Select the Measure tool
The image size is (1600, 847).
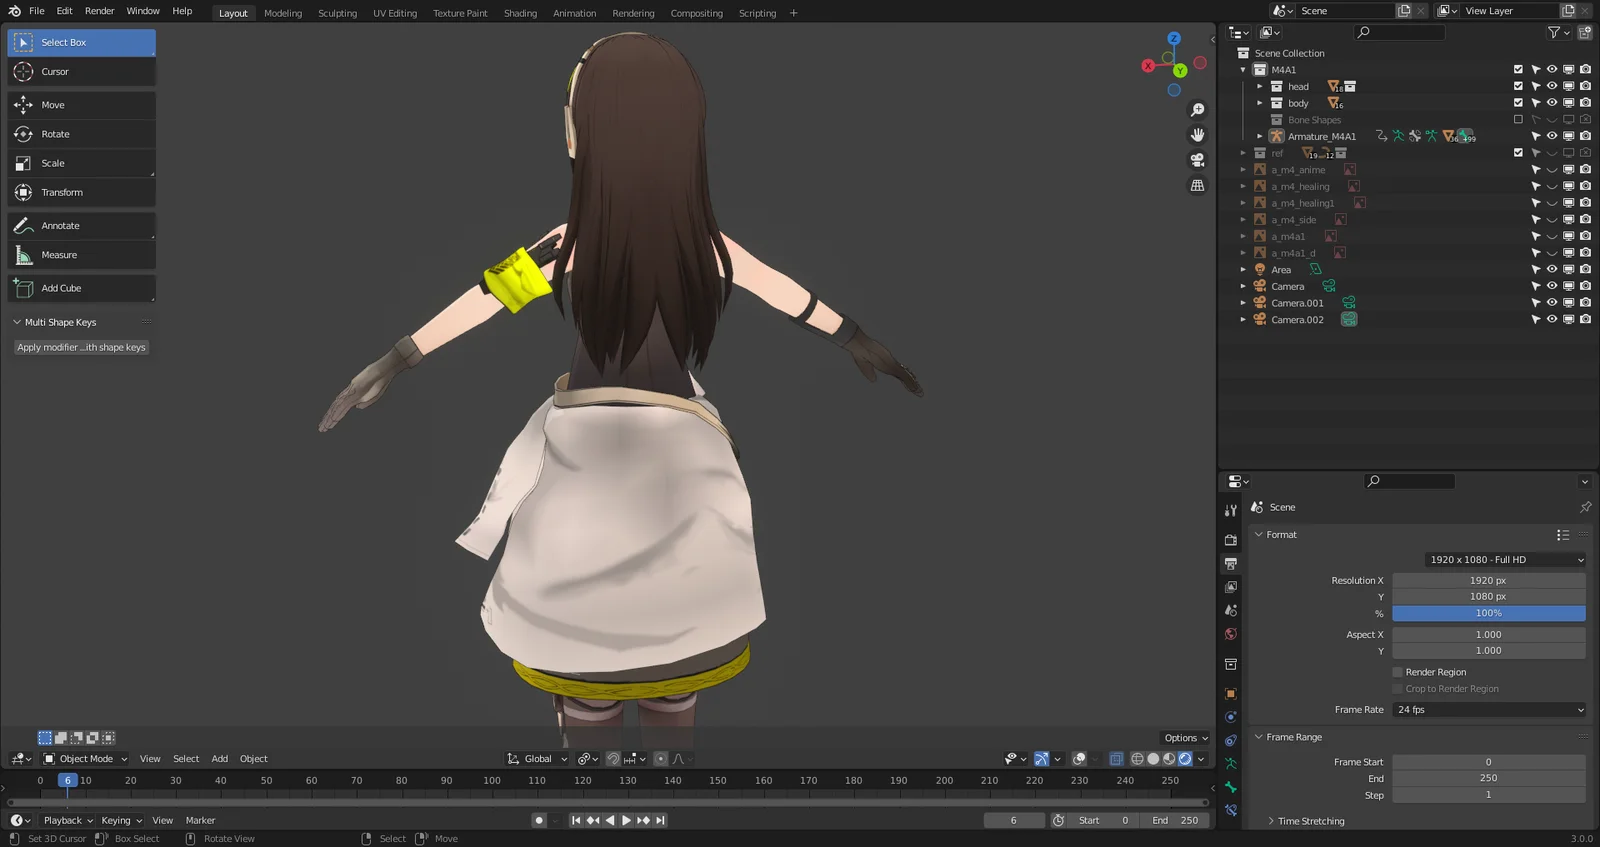click(x=81, y=255)
